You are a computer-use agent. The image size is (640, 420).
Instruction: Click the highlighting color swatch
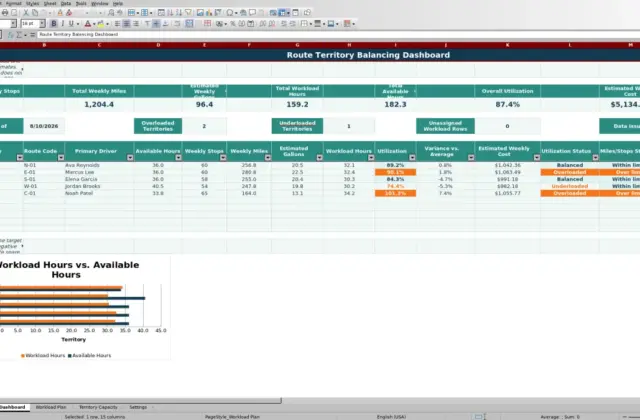point(101,24)
